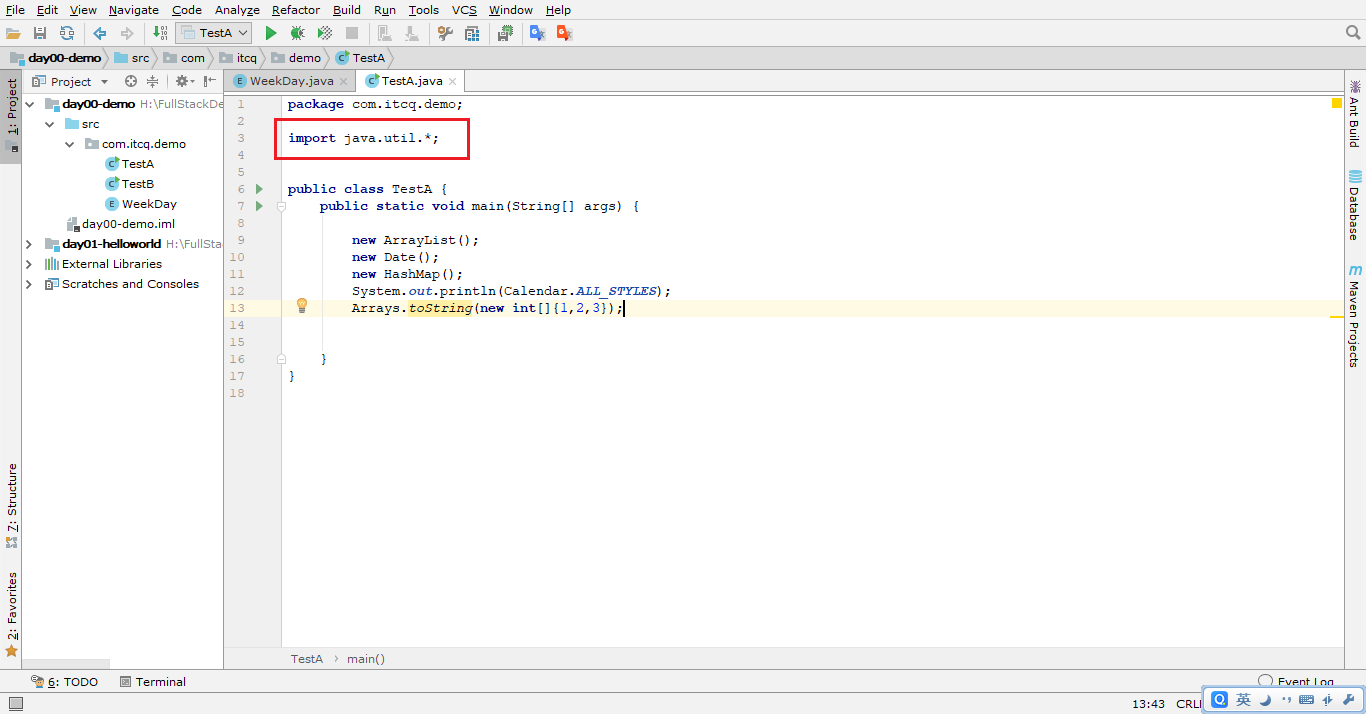The width and height of the screenshot is (1366, 714).
Task: Click the Collapse All icon in Project panel
Action: (152, 81)
